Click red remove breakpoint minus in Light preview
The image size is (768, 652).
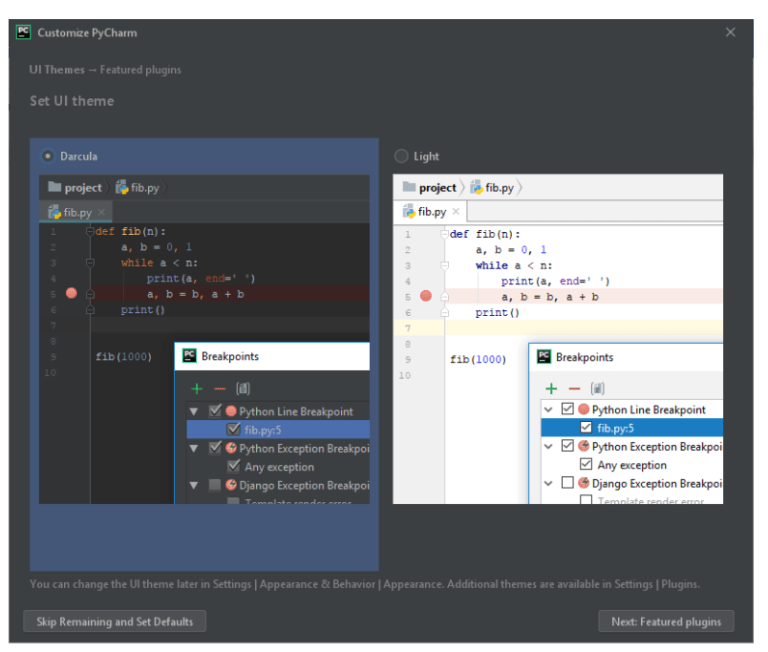coord(575,389)
